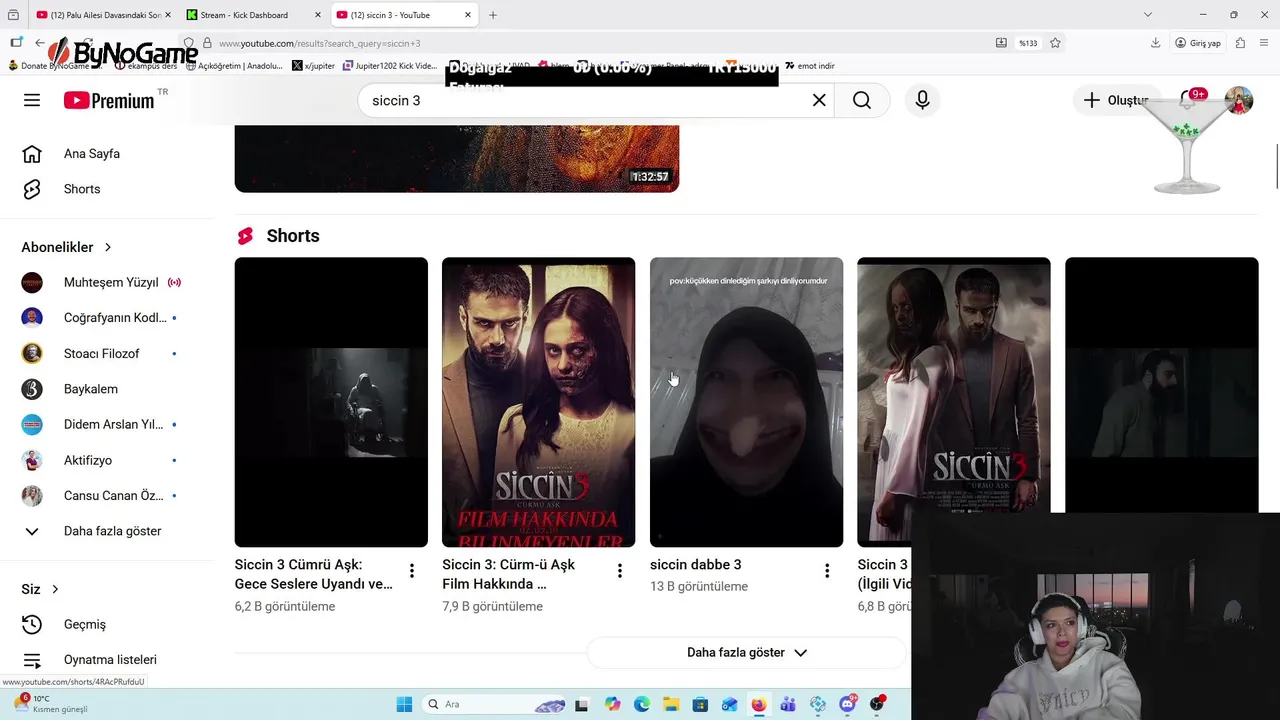Image resolution: width=1280 pixels, height=720 pixels.
Task: Open the YouTube account avatar menu
Action: pyautogui.click(x=1239, y=100)
